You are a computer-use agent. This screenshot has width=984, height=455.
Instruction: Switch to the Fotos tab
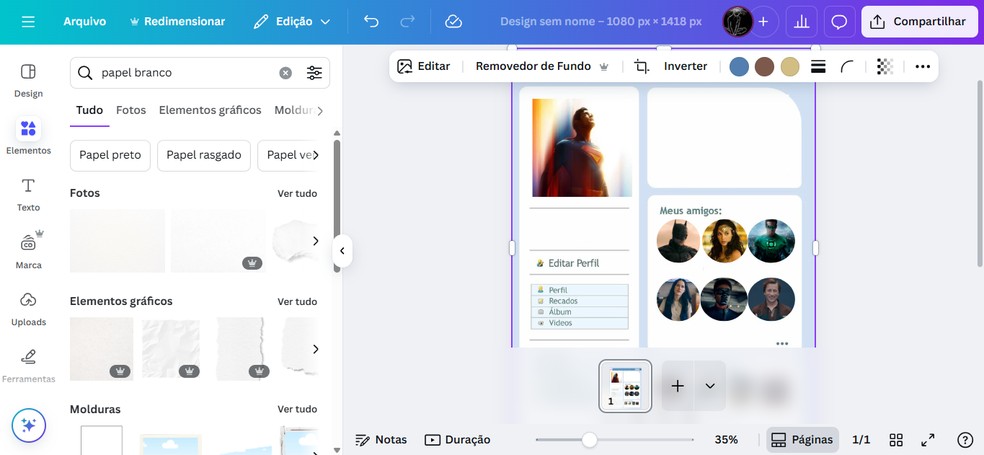point(131,110)
